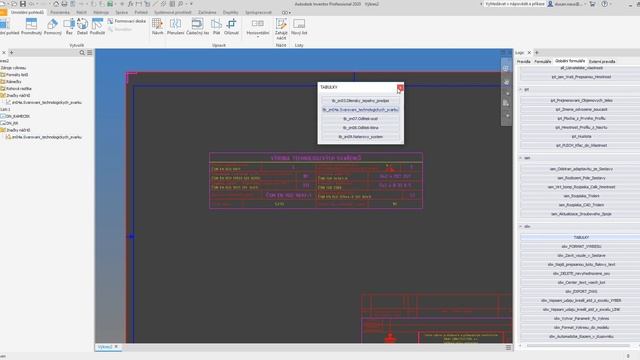
Task: Select the Přerušení break tool
Action: click(176, 26)
